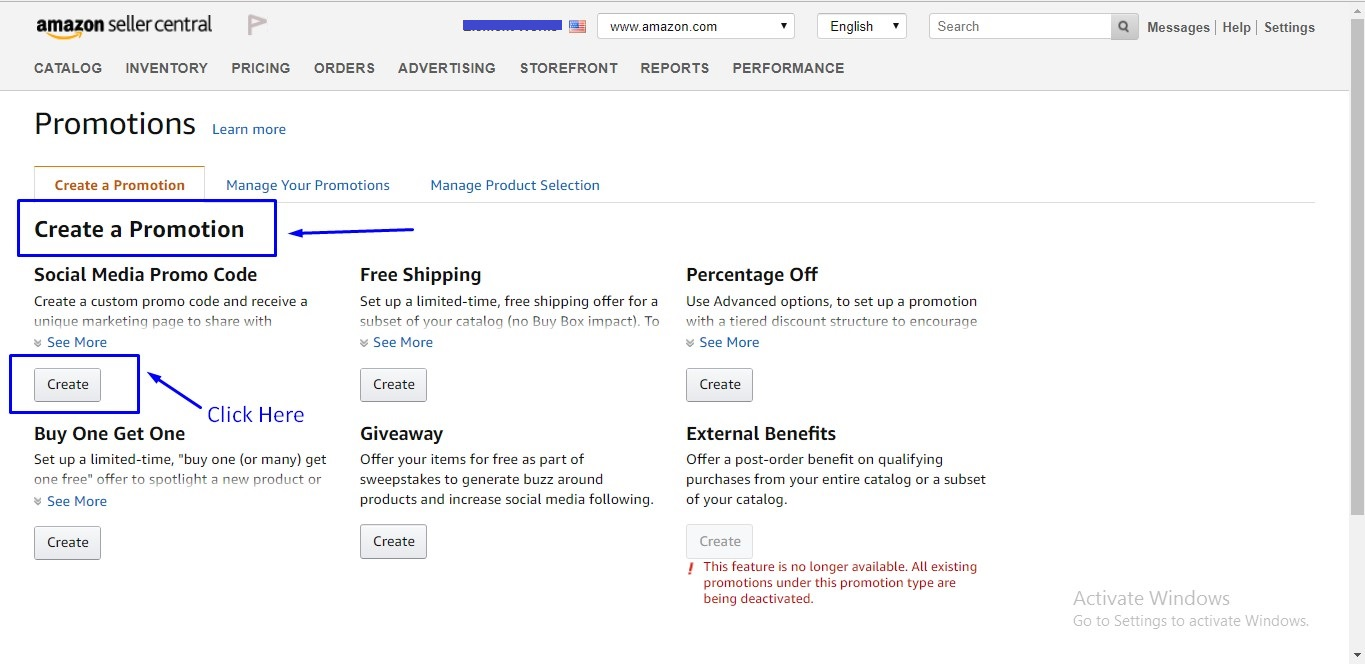This screenshot has width=1365, height=664.
Task: Switch to Manage Product Selection tab
Action: (x=515, y=185)
